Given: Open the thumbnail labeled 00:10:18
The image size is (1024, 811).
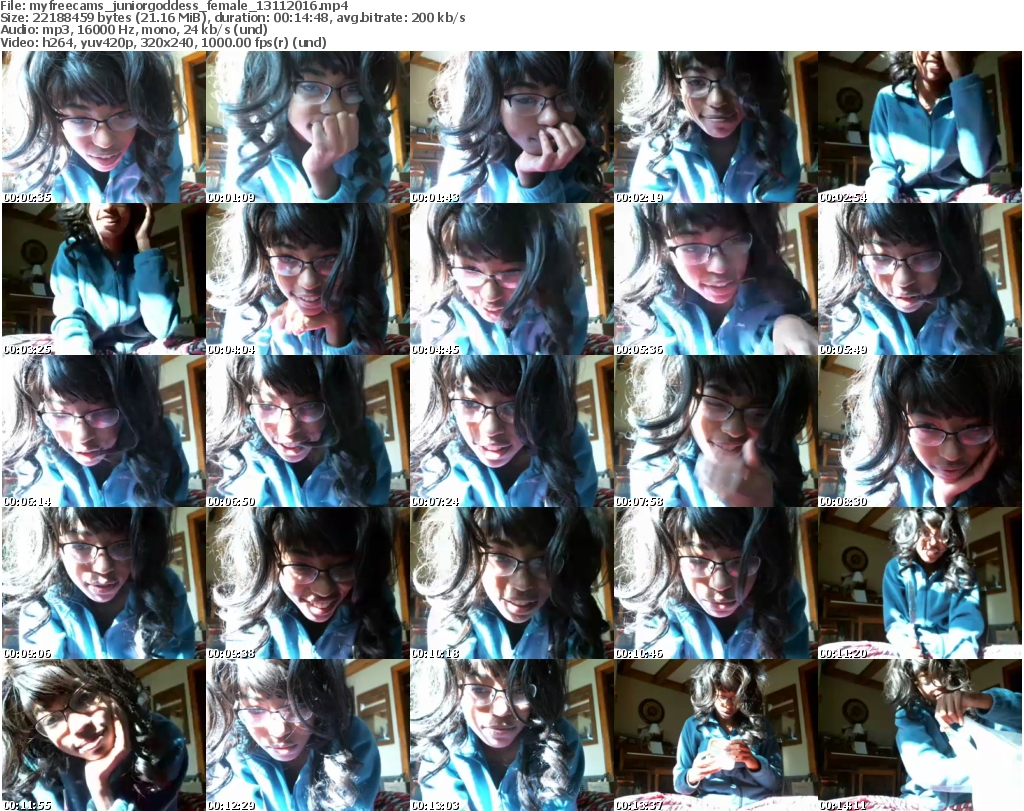Looking at the screenshot, I should 511,583.
